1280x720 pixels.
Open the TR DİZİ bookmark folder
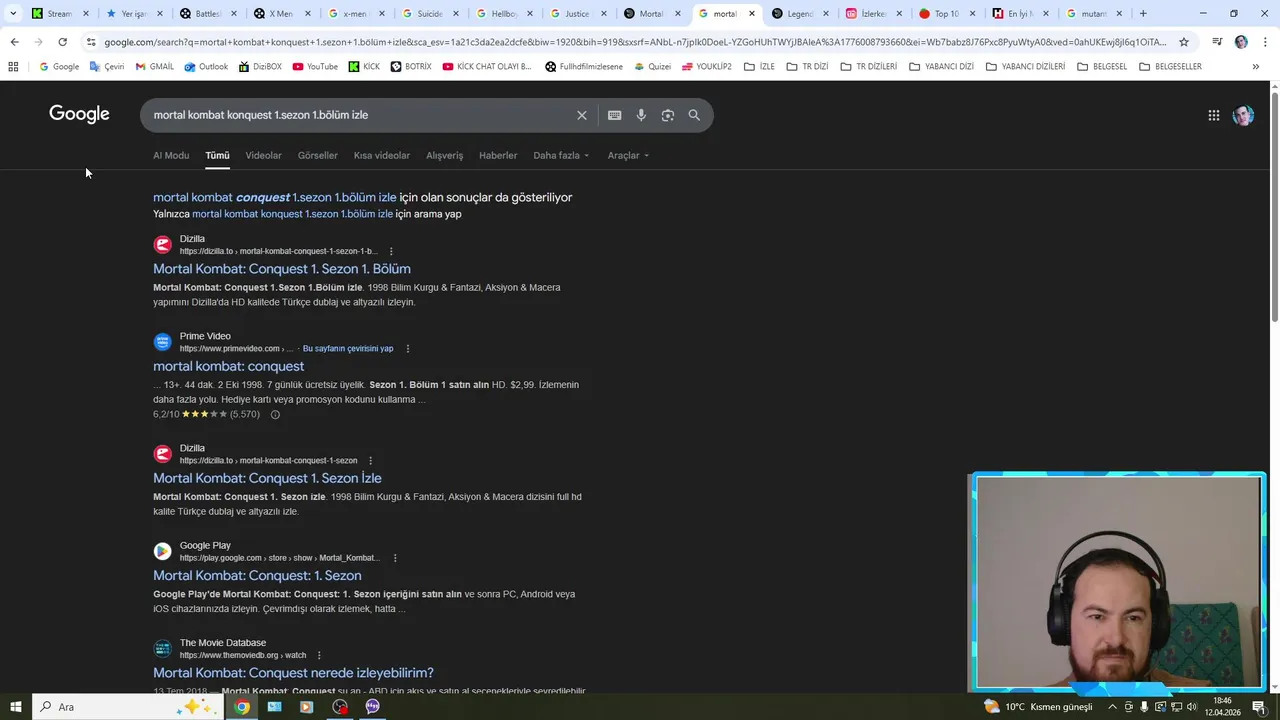click(807, 67)
